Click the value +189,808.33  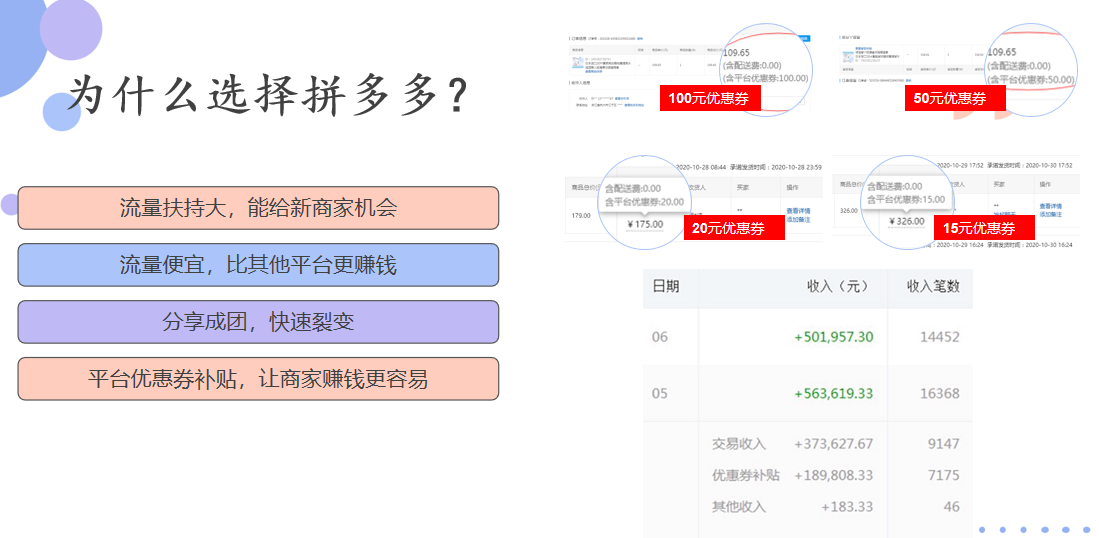[834, 475]
